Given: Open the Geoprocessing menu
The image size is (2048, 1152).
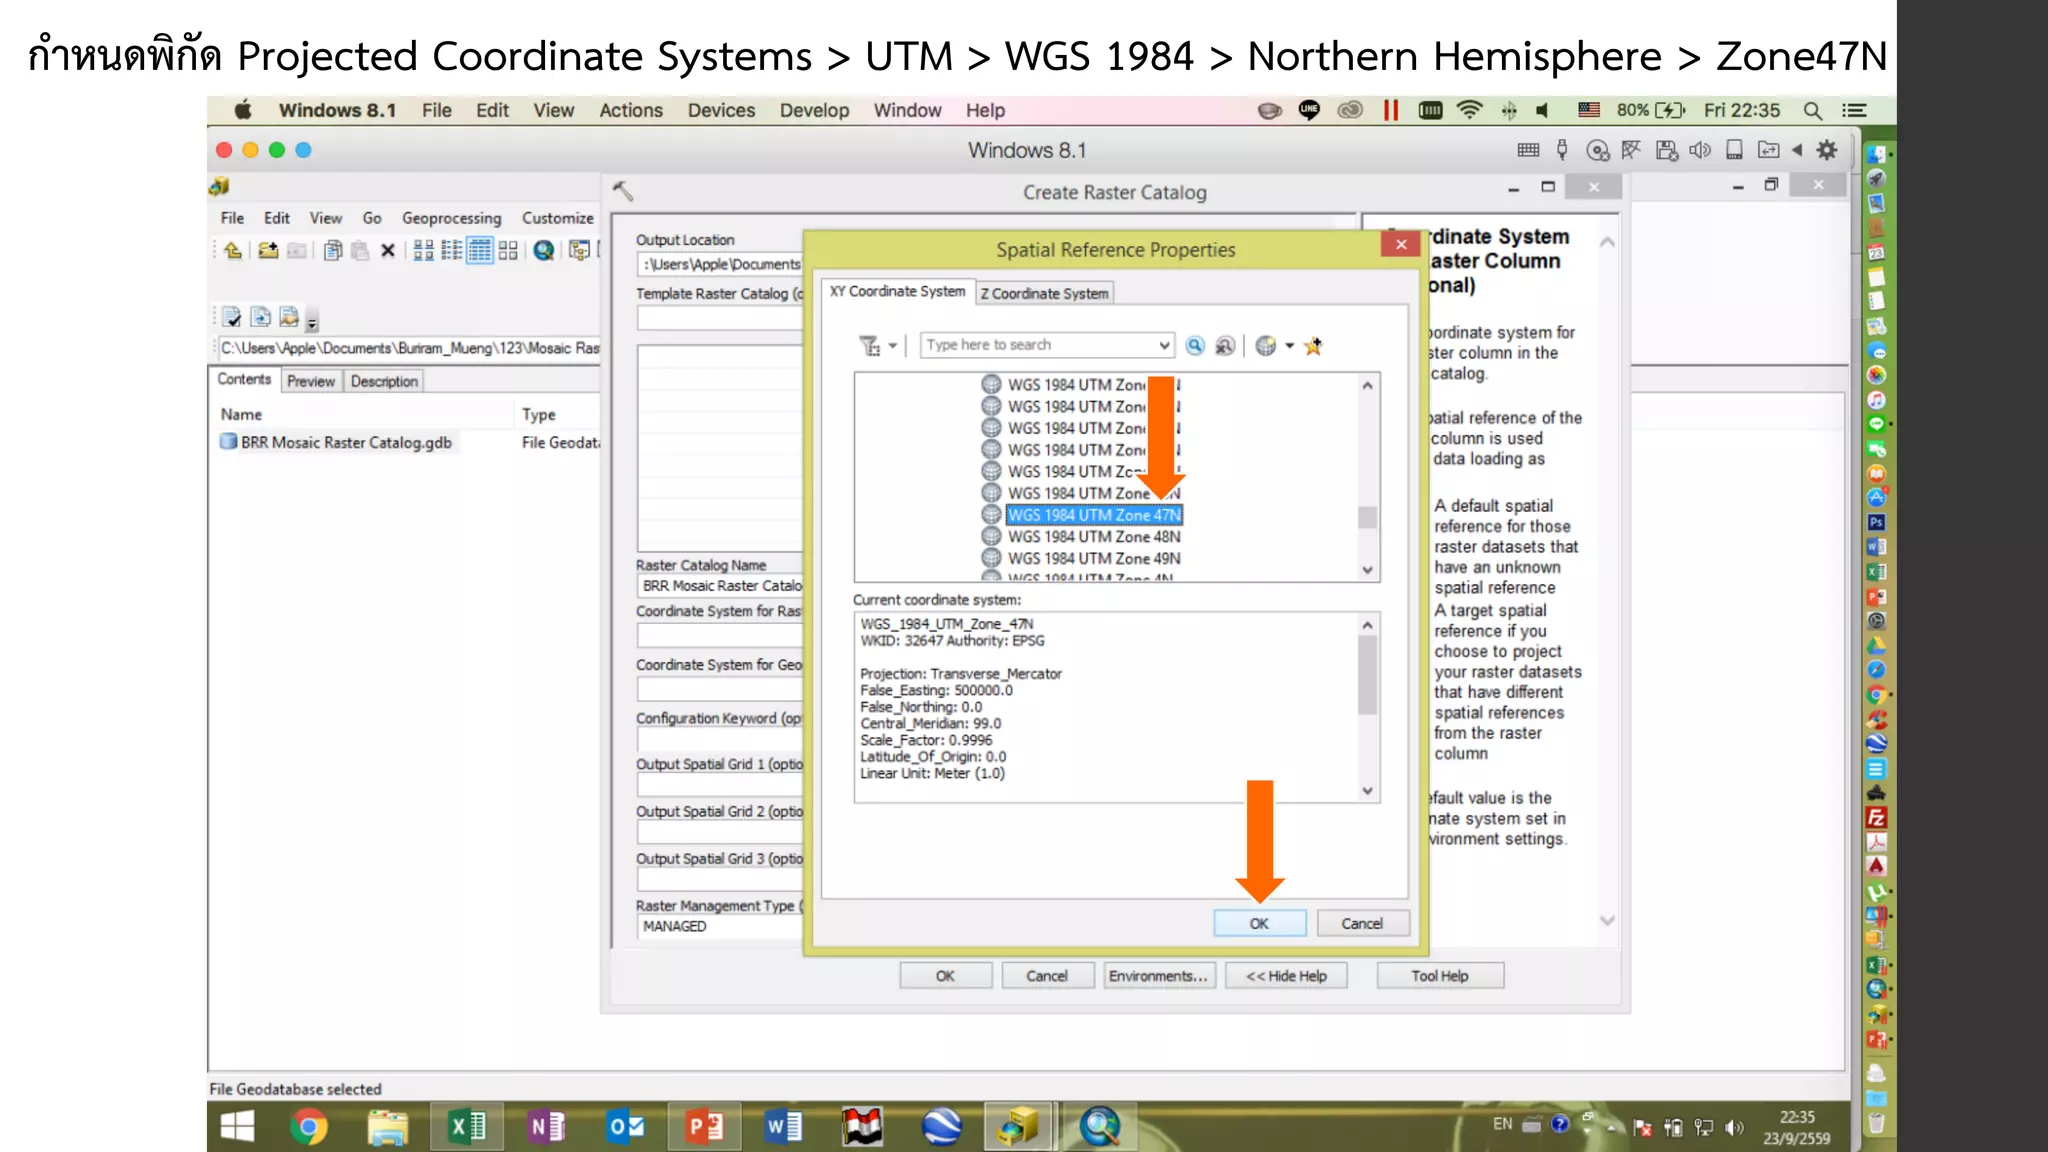Looking at the screenshot, I should [x=451, y=218].
